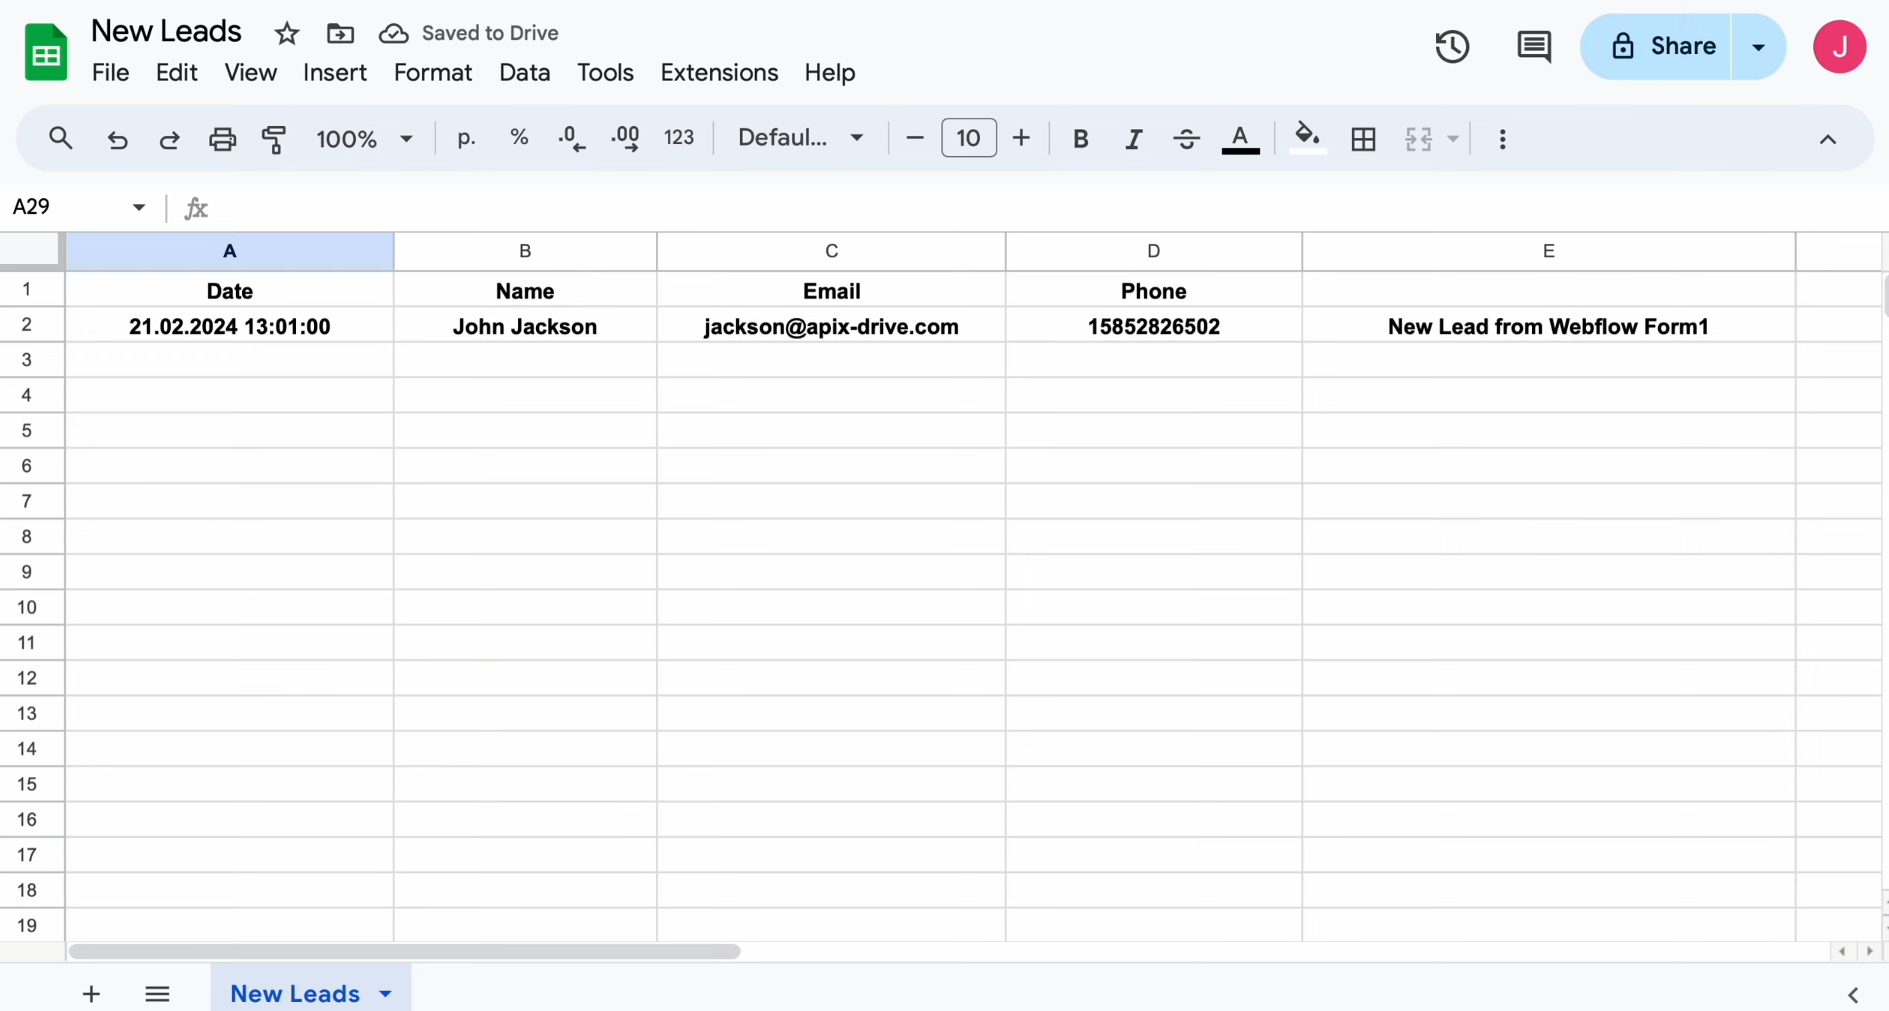Screen dimensions: 1889x1011
Task: Open the Extensions menu
Action: pos(719,72)
